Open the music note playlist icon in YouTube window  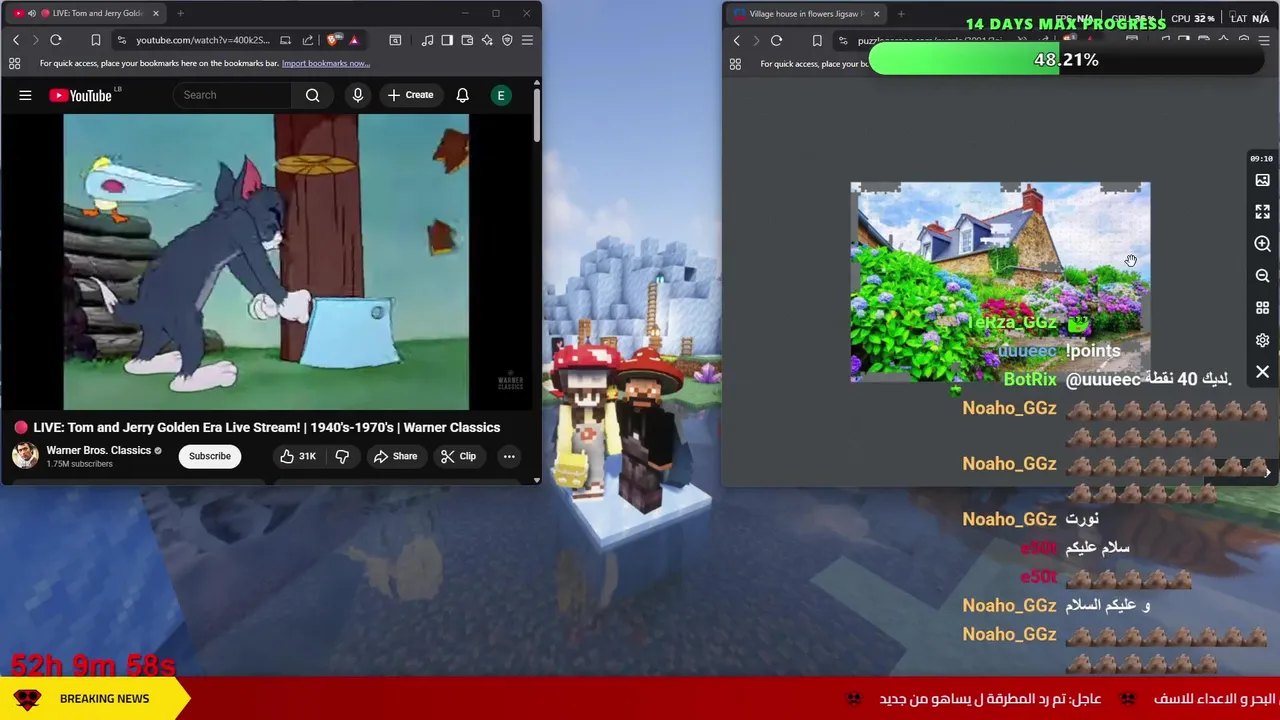[x=428, y=40]
